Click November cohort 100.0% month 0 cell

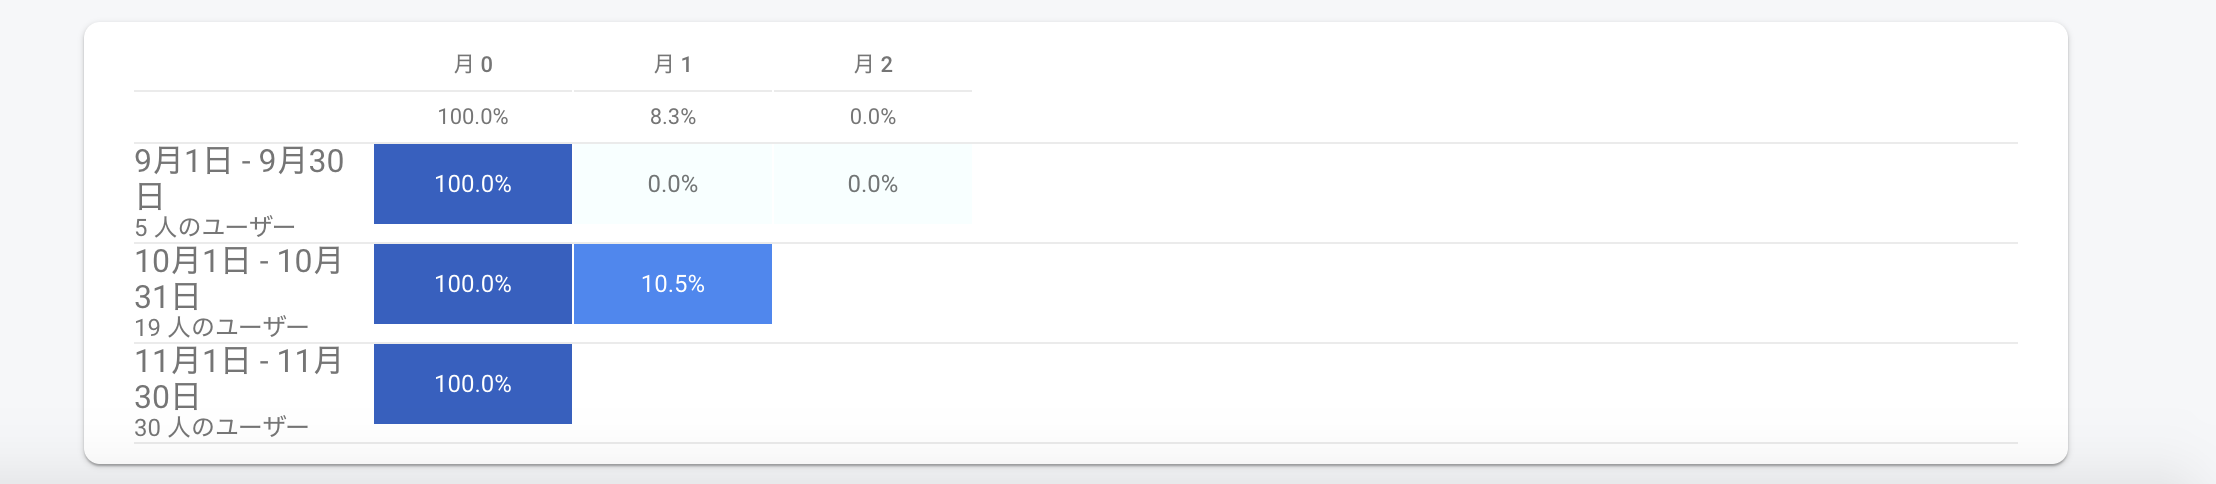coord(473,384)
